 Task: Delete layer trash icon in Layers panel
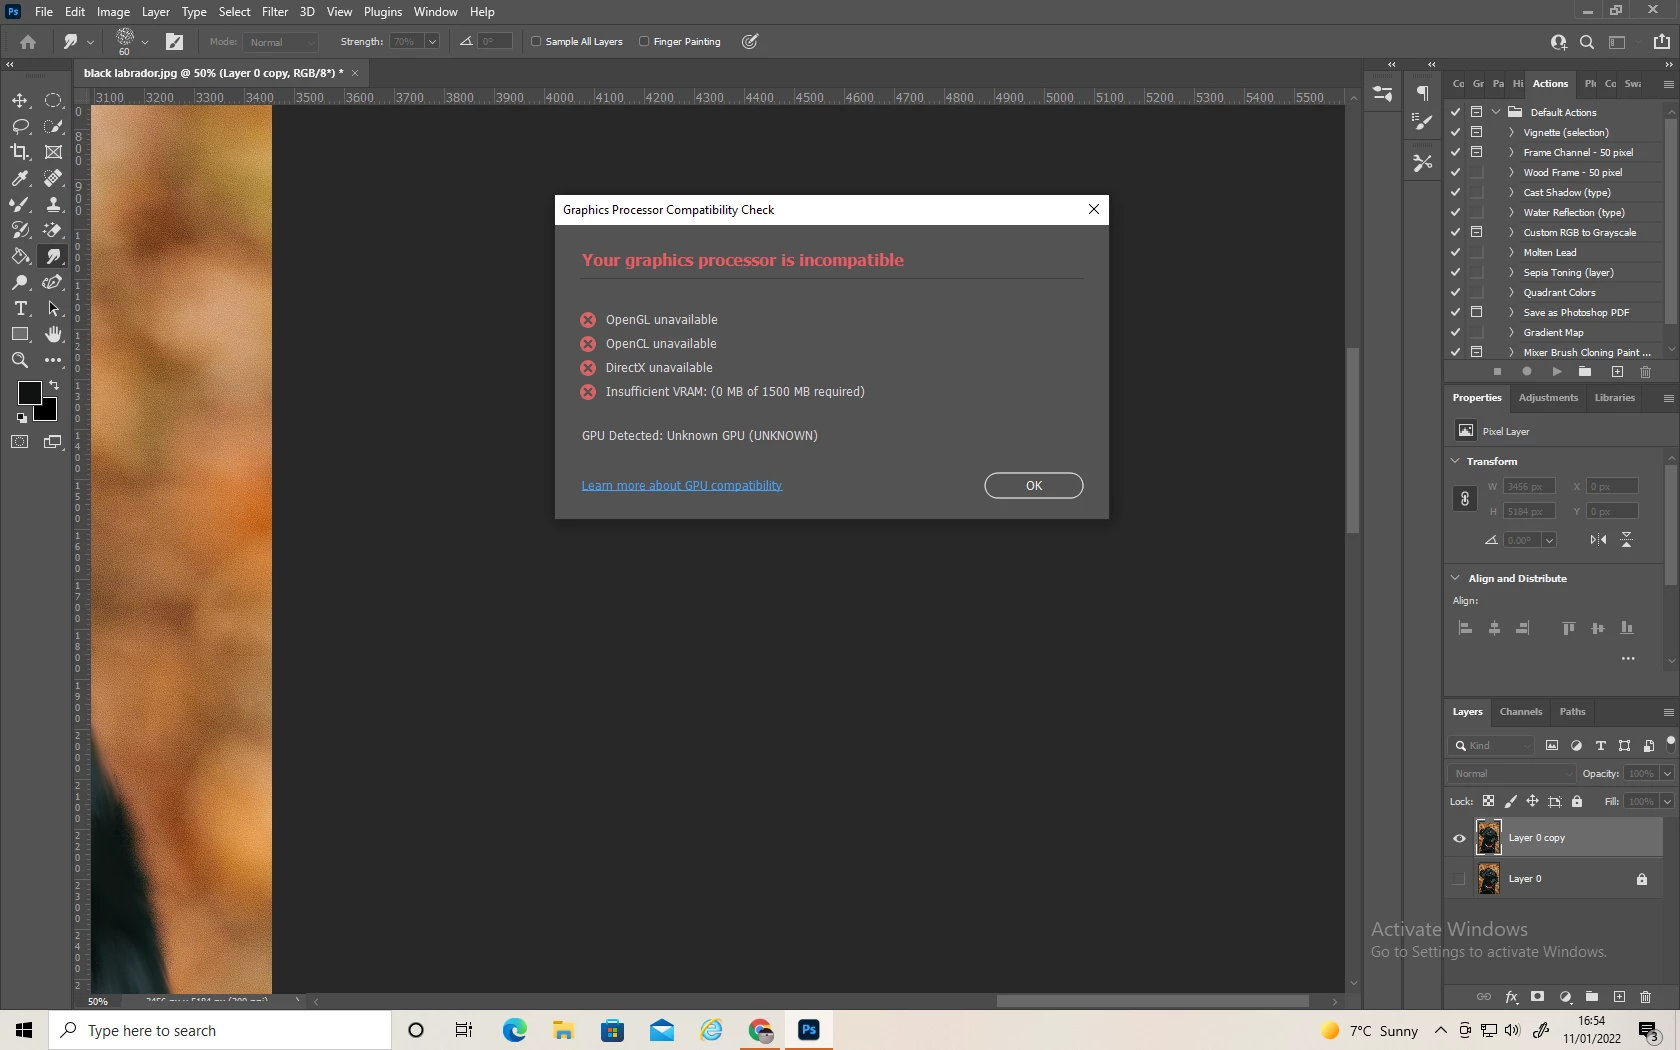pos(1646,997)
